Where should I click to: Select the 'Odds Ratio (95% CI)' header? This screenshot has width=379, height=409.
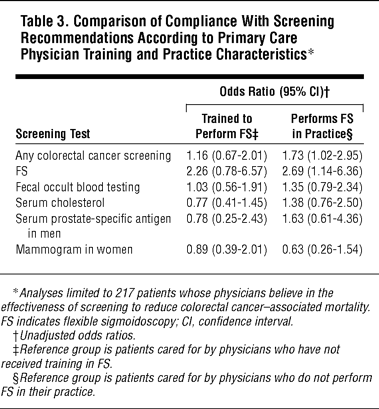click(x=274, y=91)
